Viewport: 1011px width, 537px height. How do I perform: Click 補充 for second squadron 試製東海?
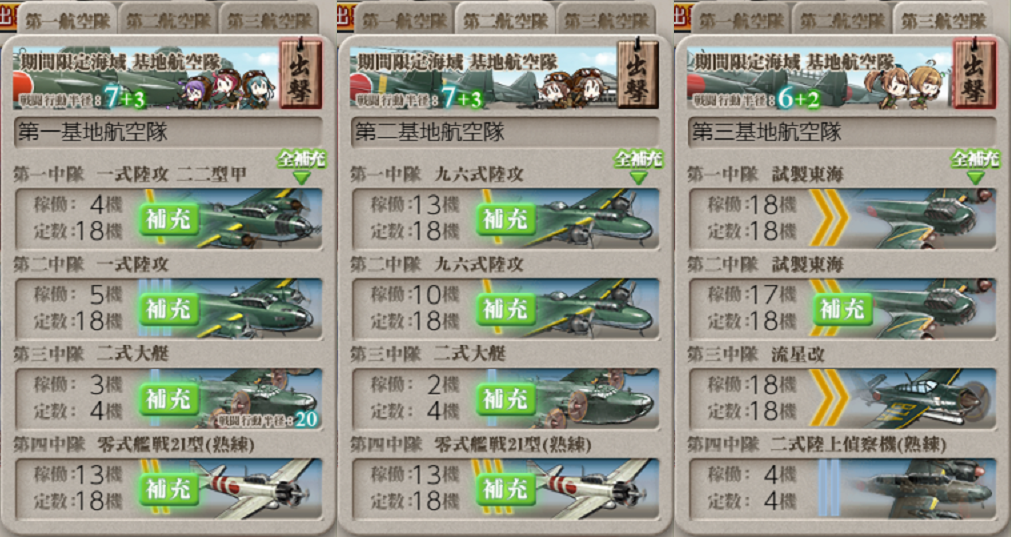tap(843, 309)
